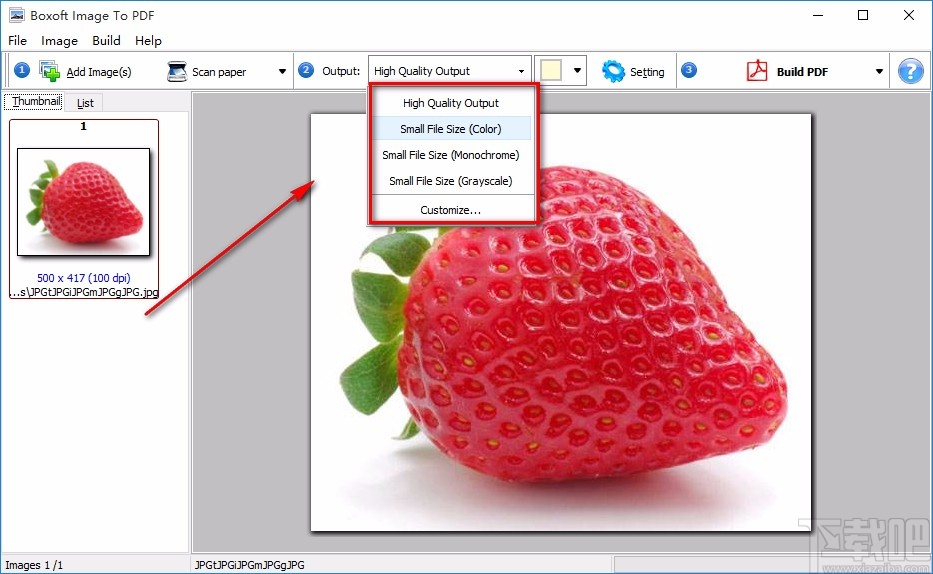Pick the pale yellow background color swatch
This screenshot has height=574, width=933.
(x=551, y=71)
